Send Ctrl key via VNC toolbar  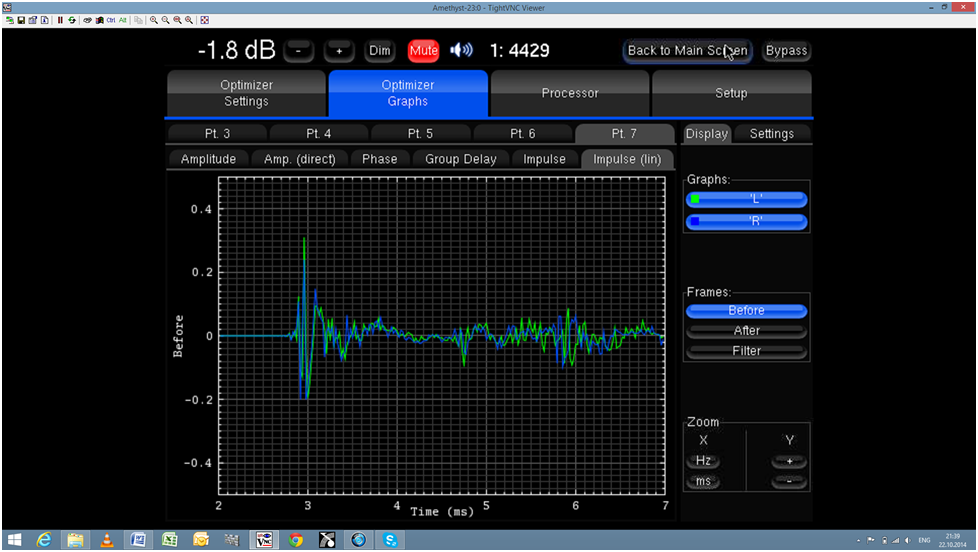[x=110, y=20]
